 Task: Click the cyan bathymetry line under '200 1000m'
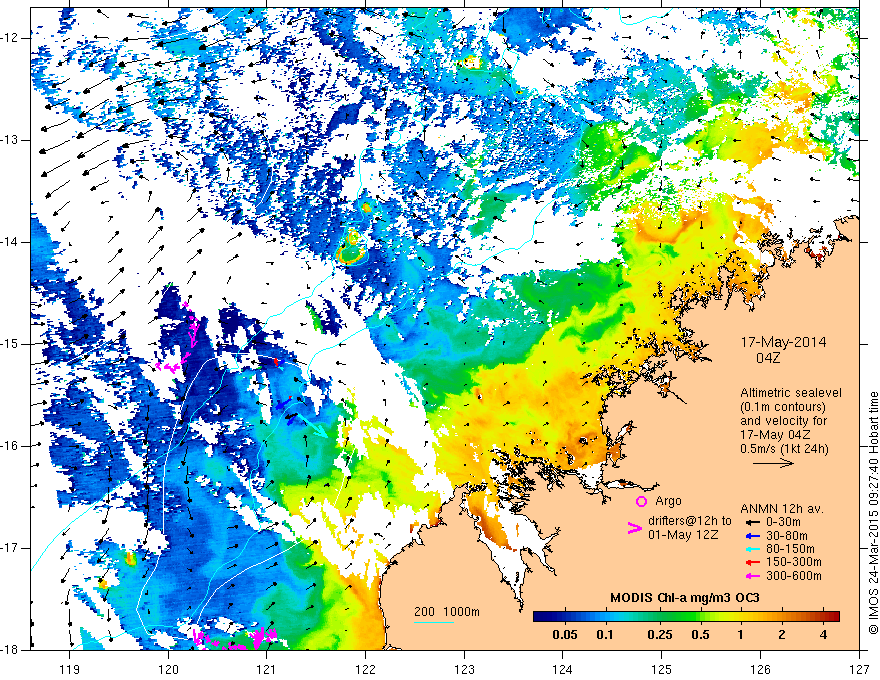point(434,622)
